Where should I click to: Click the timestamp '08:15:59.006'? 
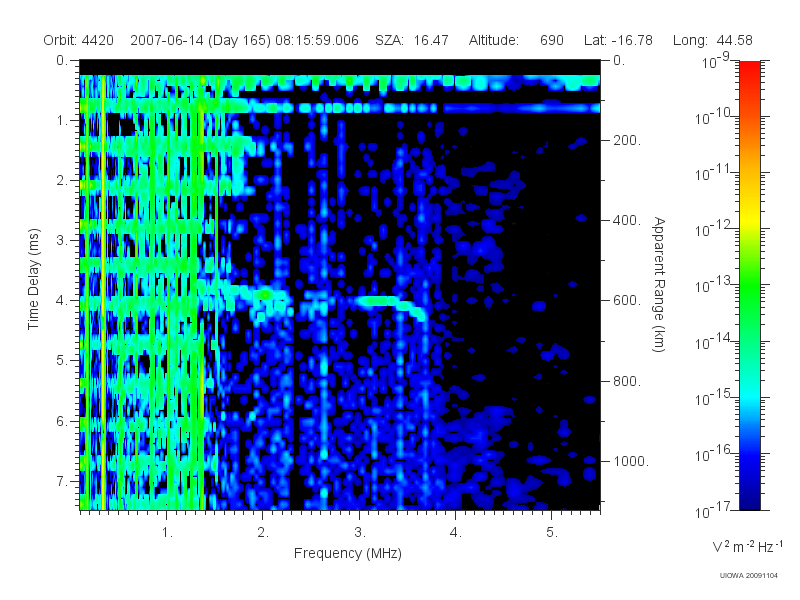click(x=317, y=40)
